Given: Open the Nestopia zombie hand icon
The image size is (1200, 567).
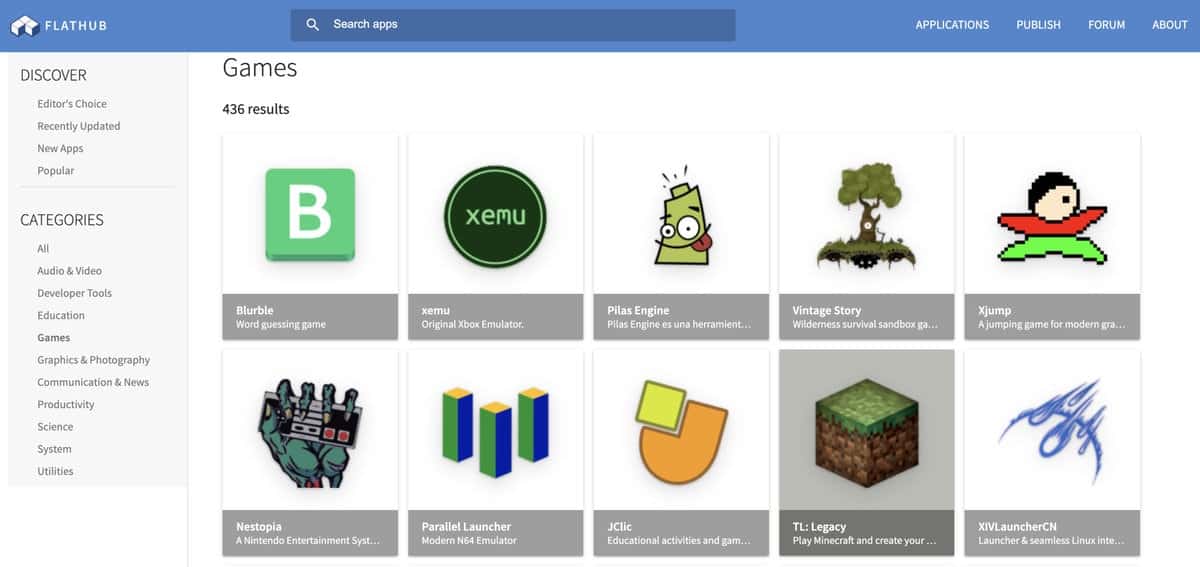Looking at the screenshot, I should 310,433.
